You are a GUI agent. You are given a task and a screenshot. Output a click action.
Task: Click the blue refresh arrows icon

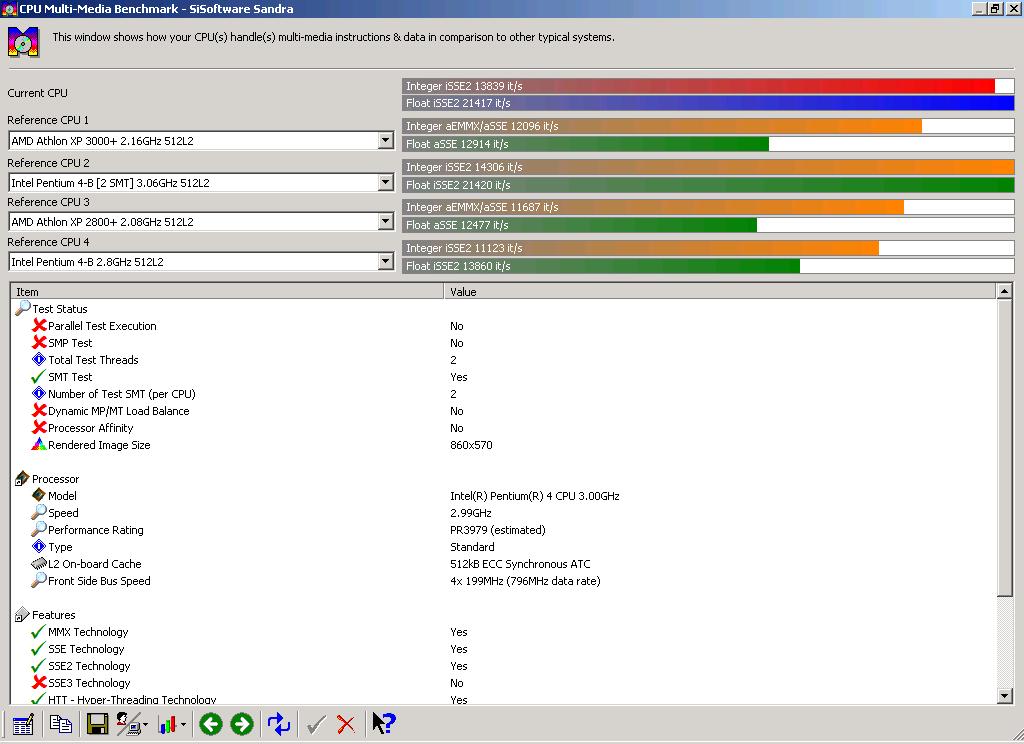click(279, 724)
